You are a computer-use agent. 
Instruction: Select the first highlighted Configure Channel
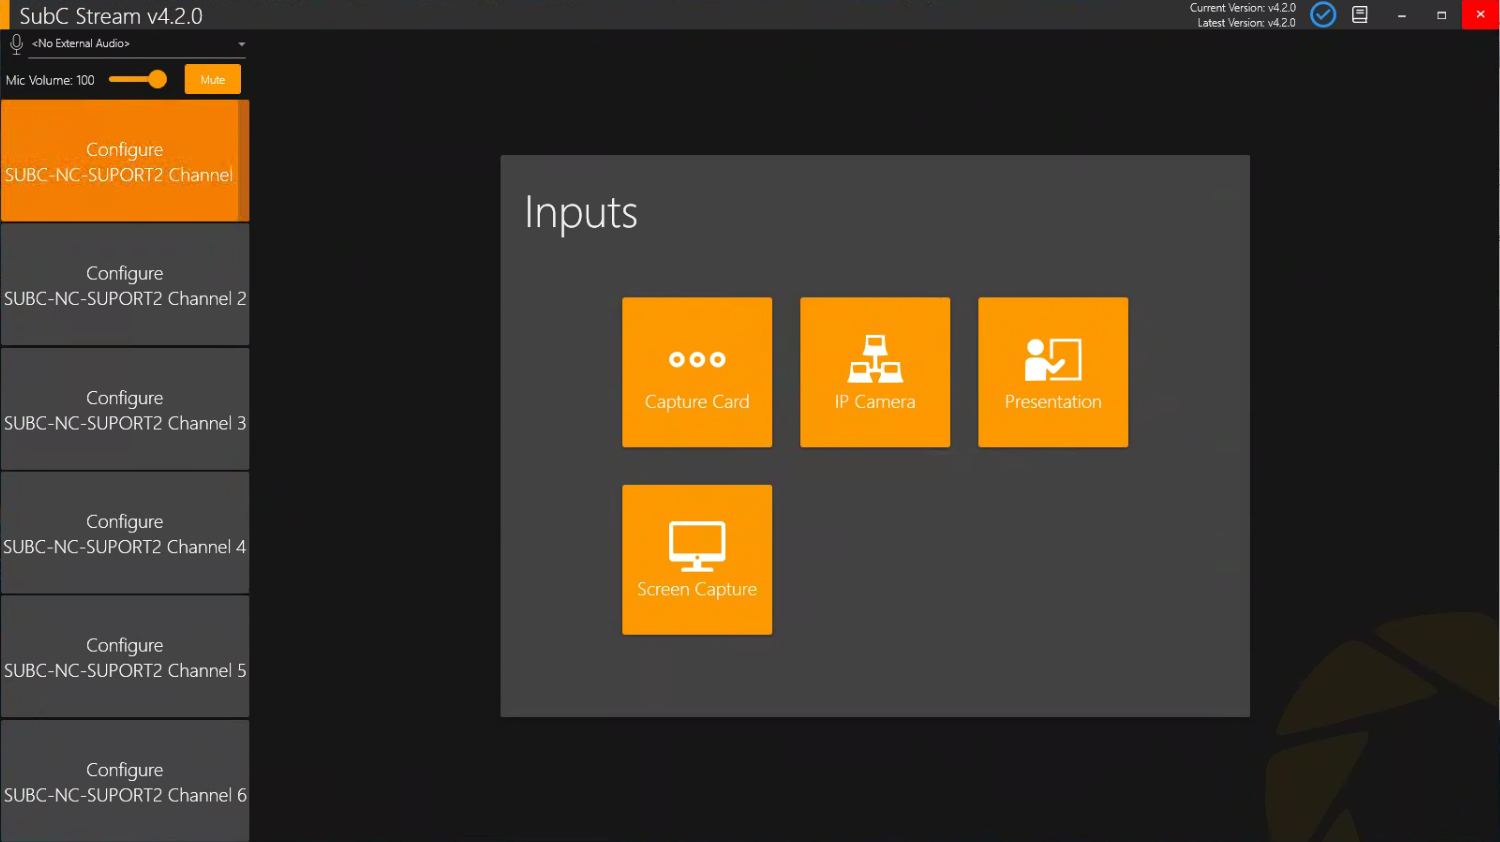[x=119, y=161]
